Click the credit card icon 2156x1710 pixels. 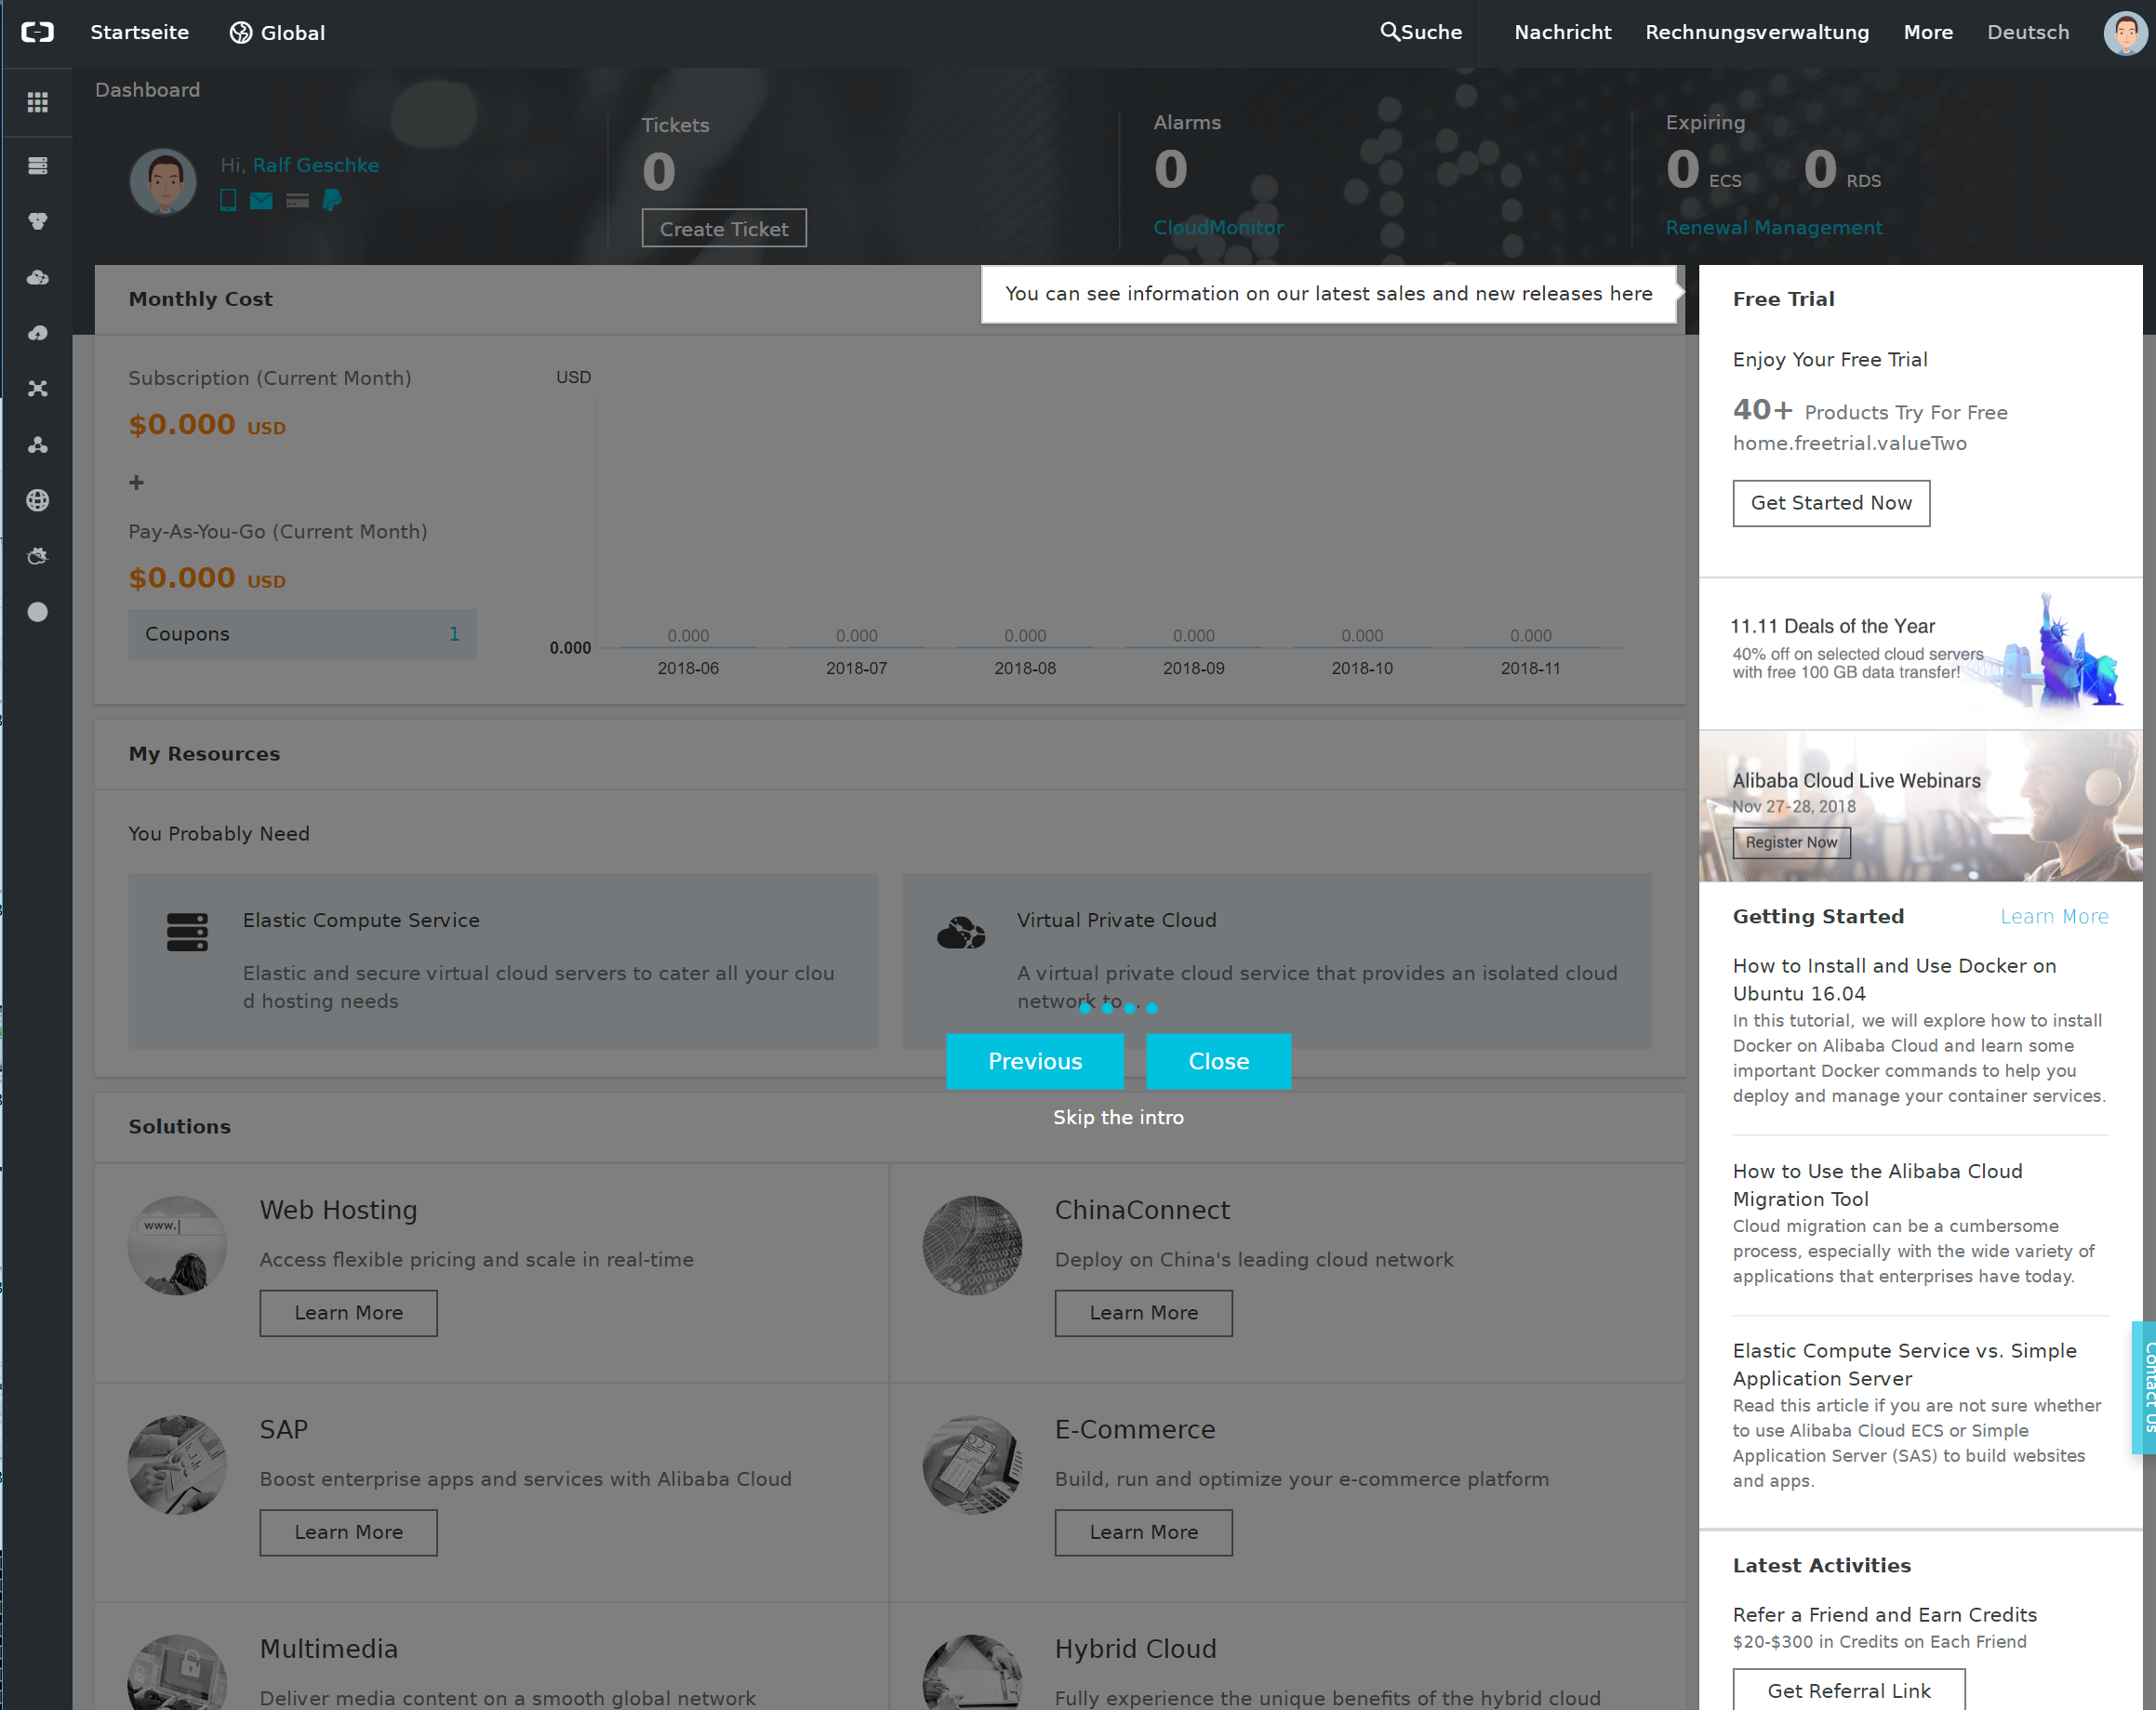tap(297, 201)
